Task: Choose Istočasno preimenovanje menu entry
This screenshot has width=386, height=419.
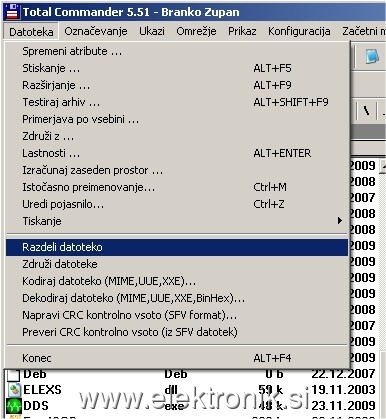Action: [x=177, y=187]
